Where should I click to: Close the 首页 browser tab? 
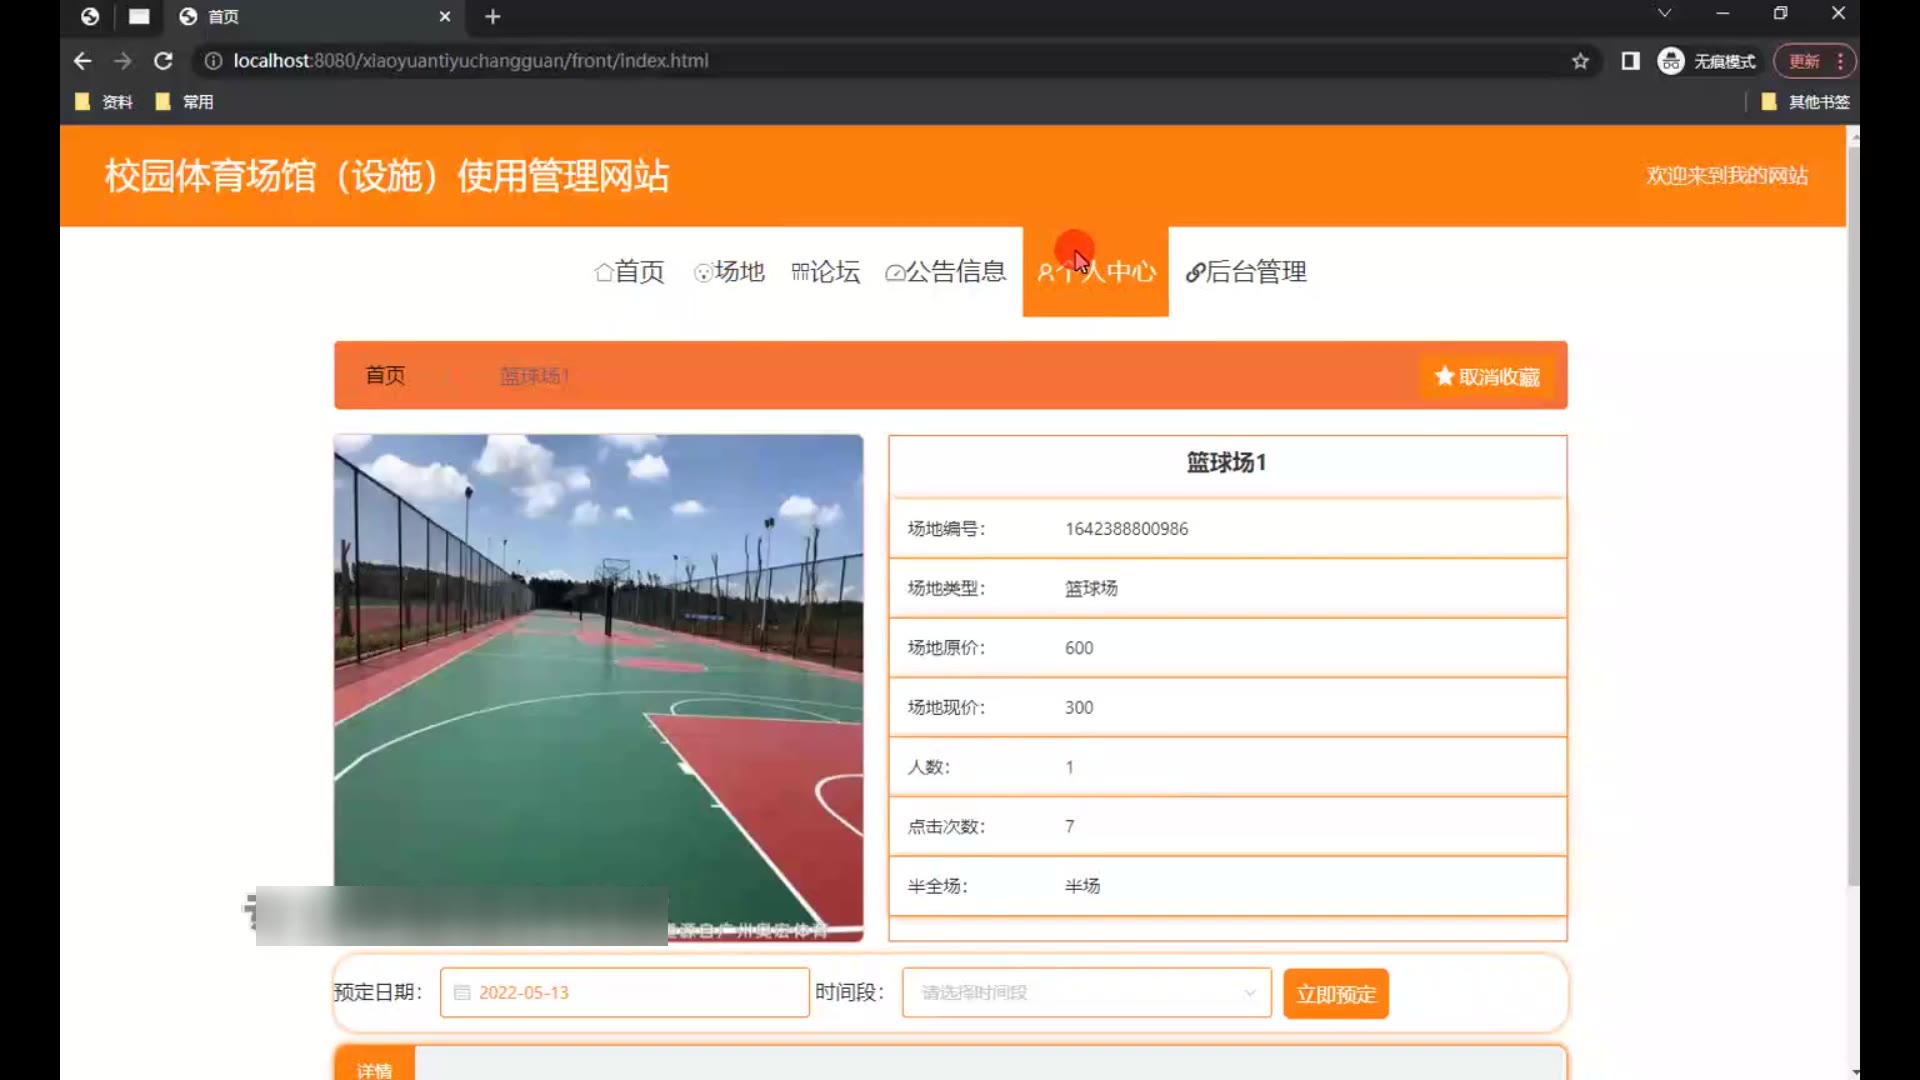[445, 16]
